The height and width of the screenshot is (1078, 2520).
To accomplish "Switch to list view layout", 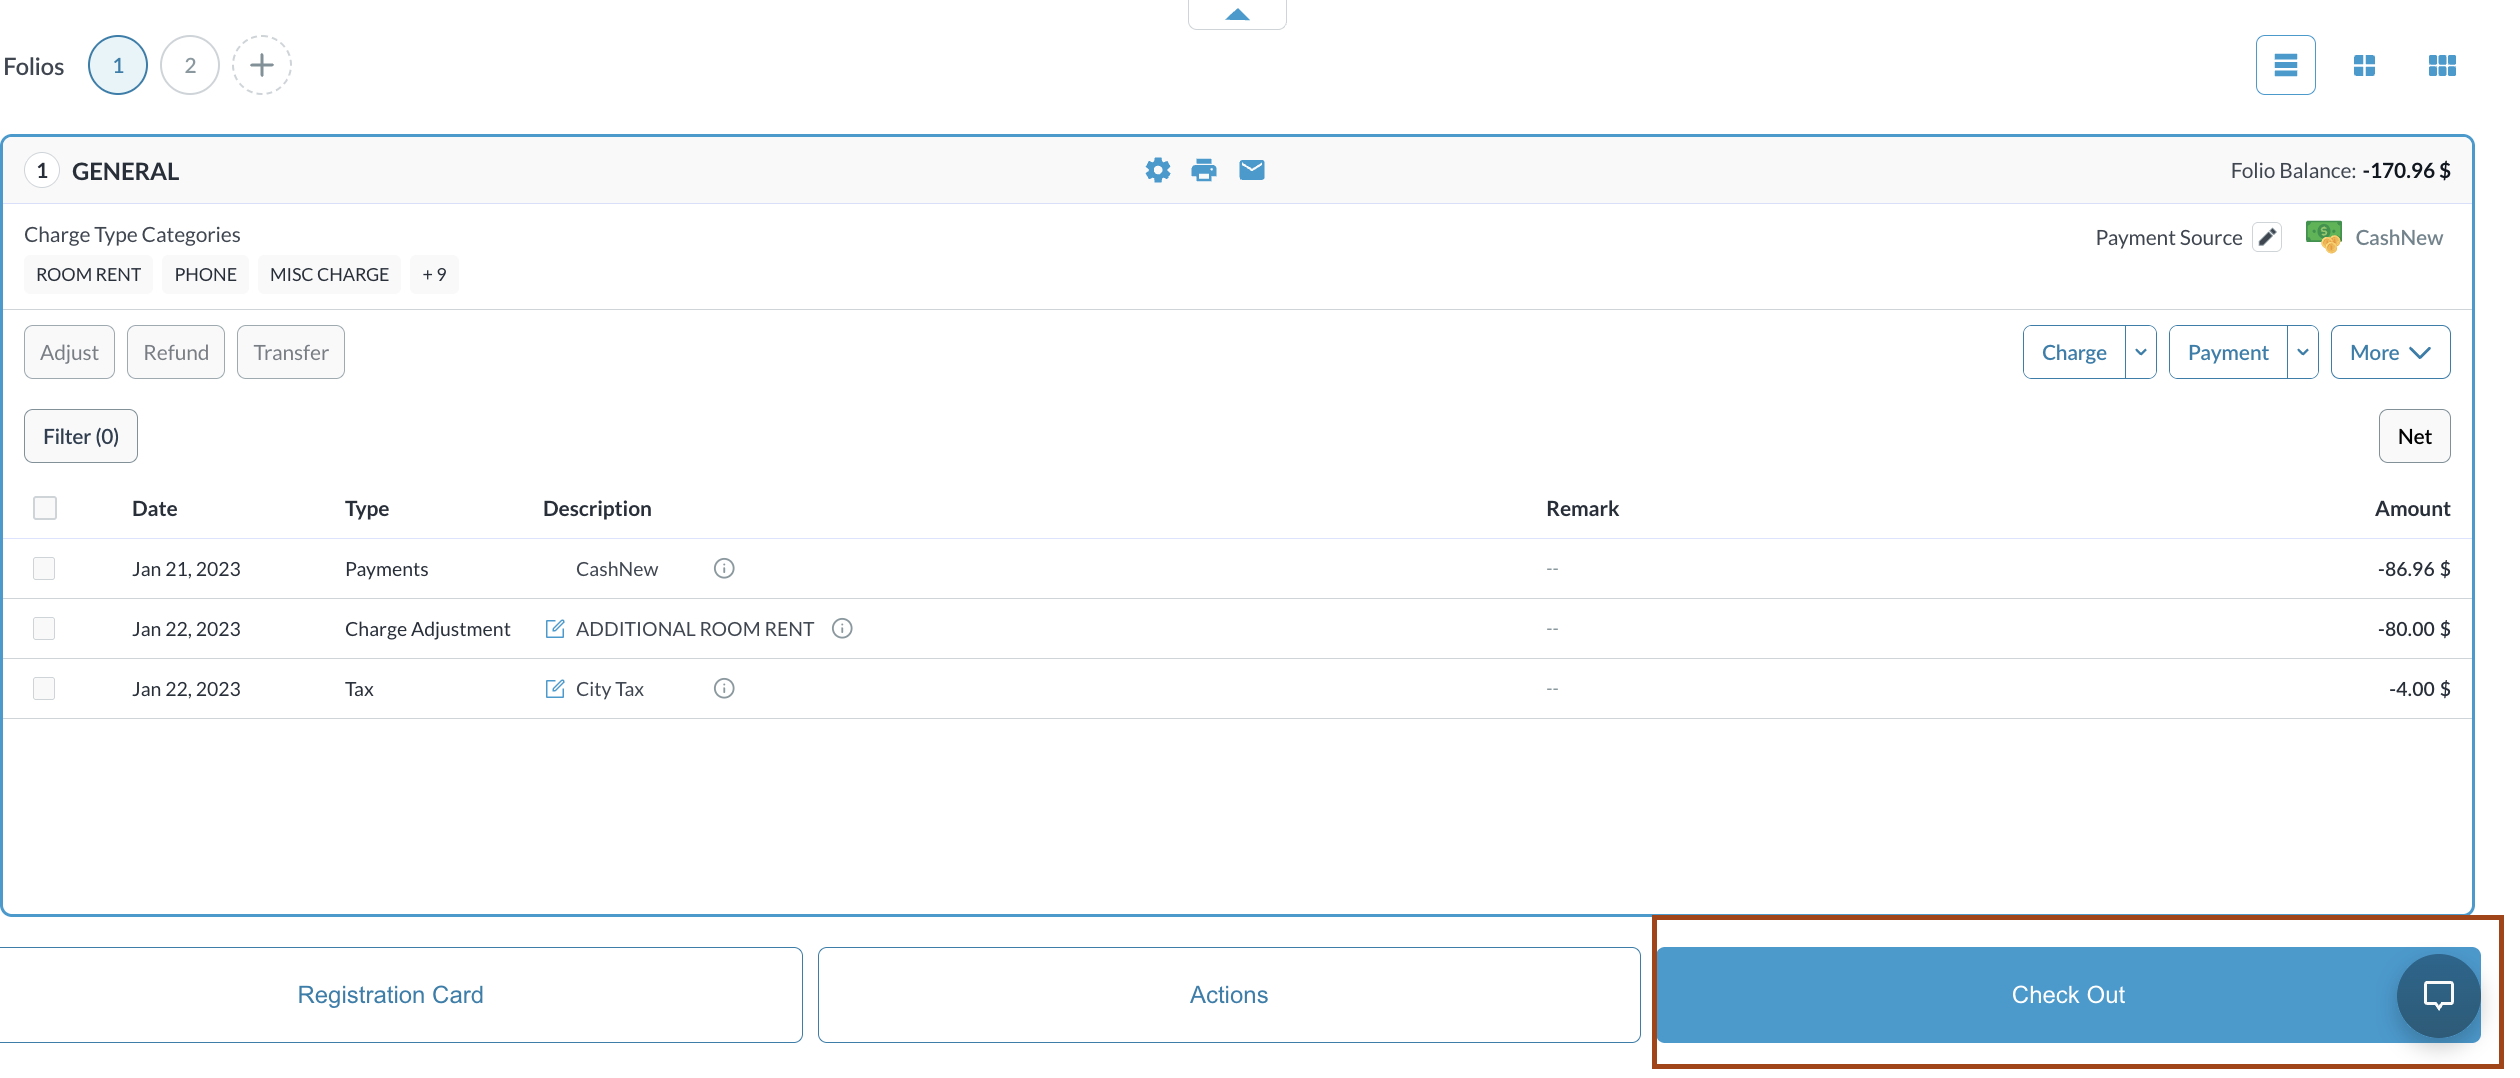I will (x=2285, y=66).
